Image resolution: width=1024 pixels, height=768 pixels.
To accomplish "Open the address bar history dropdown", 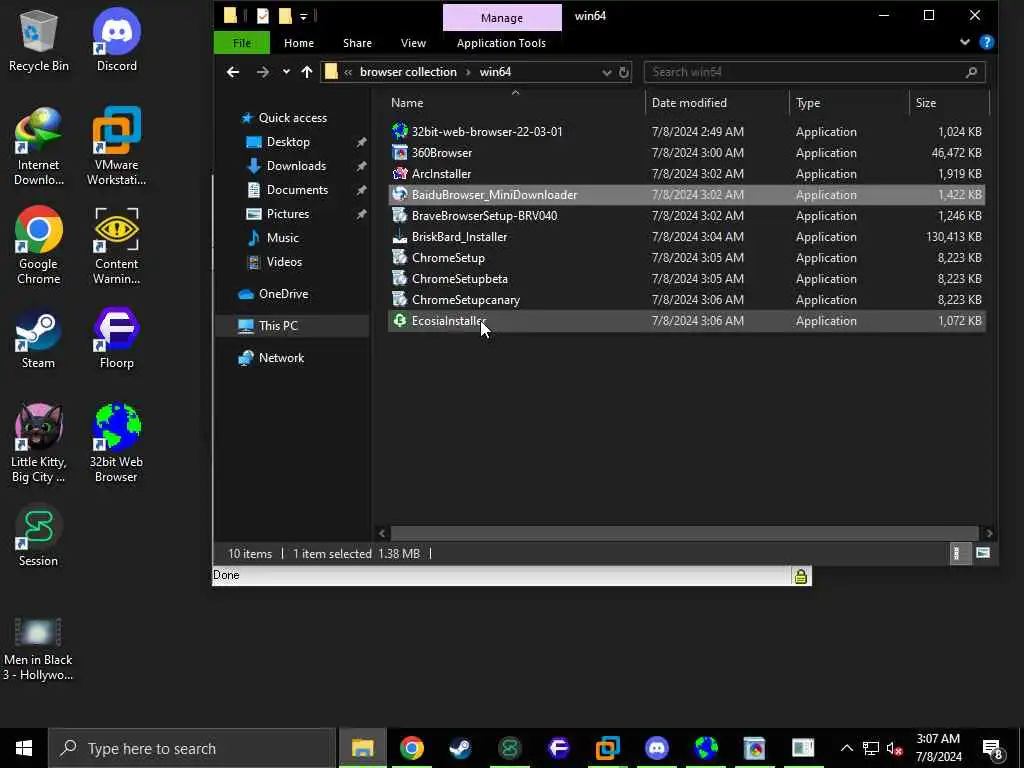I will (607, 72).
